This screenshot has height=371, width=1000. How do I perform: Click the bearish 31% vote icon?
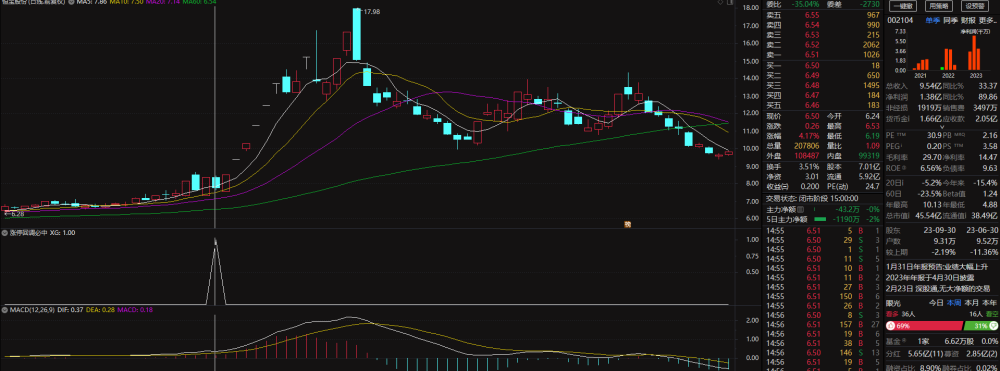(x=993, y=326)
